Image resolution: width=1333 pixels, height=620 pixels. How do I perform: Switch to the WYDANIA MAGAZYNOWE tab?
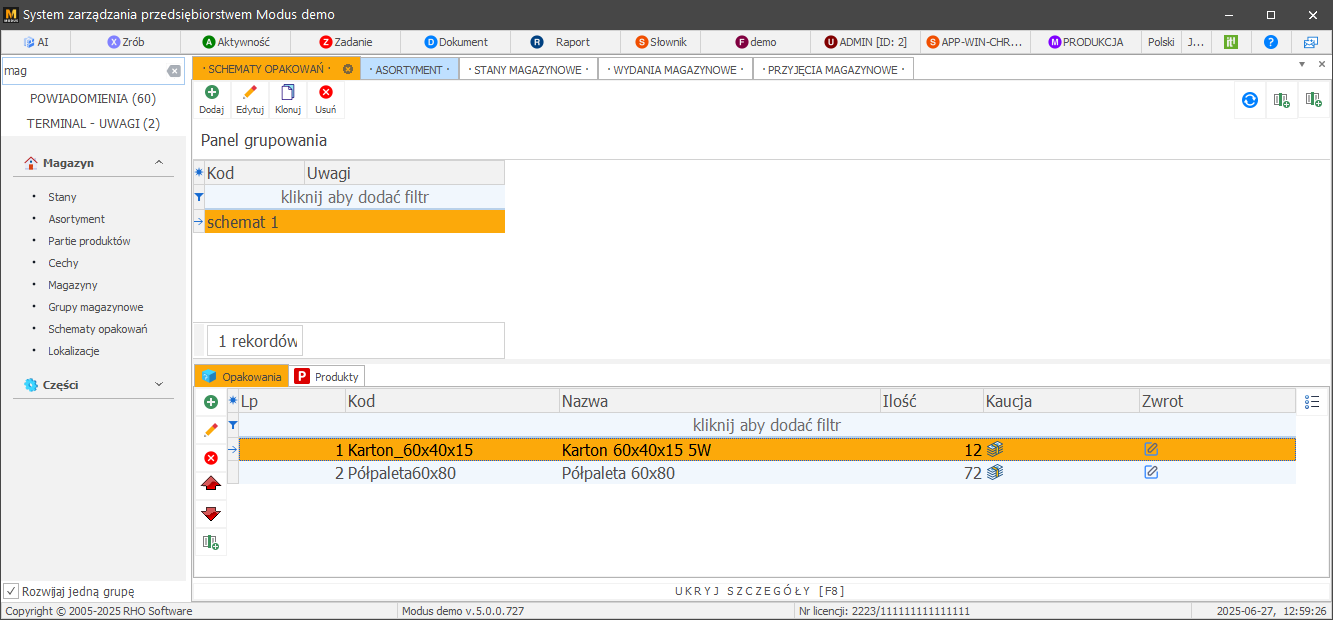tap(675, 69)
